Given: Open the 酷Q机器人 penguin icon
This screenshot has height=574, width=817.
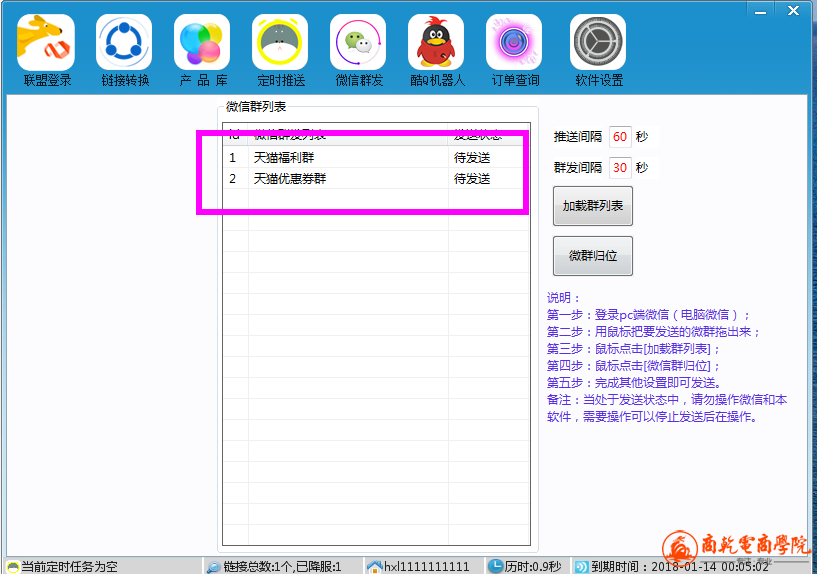Looking at the screenshot, I should click(436, 42).
